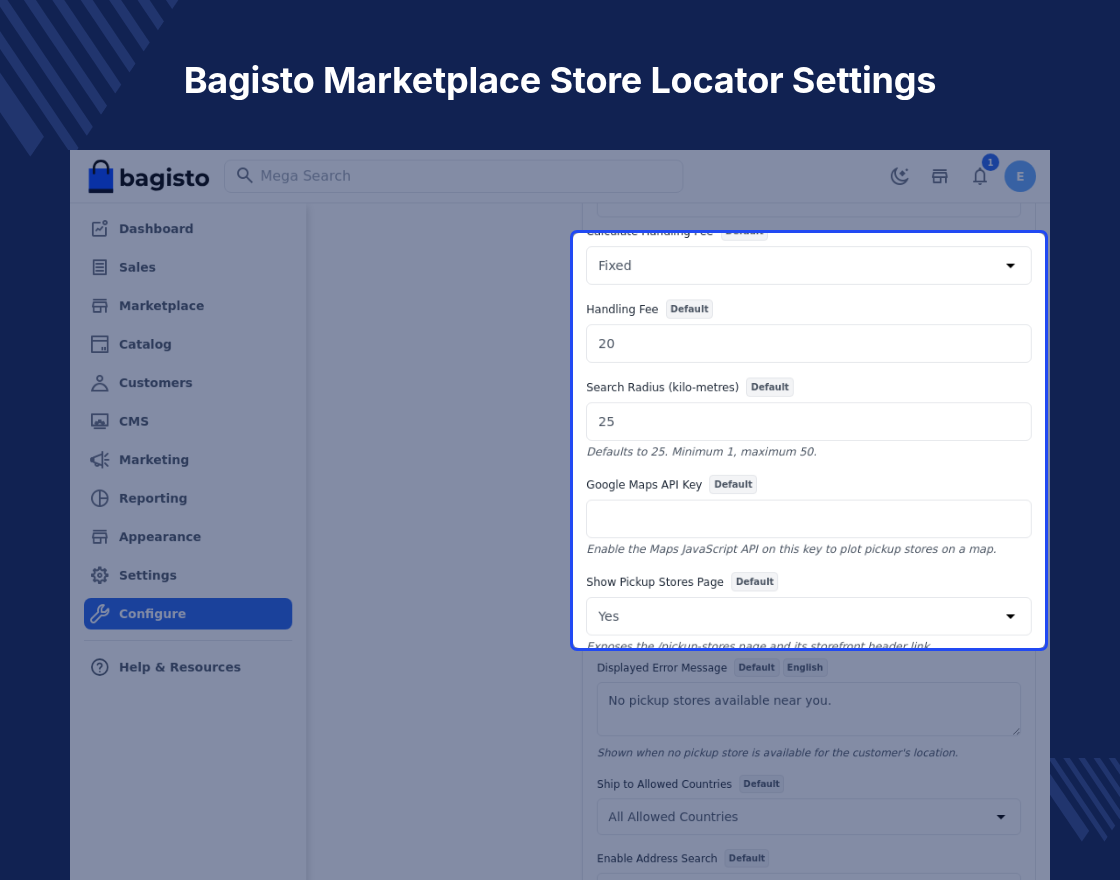Screen dimensions: 1120x880
Task: Focus the Mega Search field
Action: click(454, 176)
